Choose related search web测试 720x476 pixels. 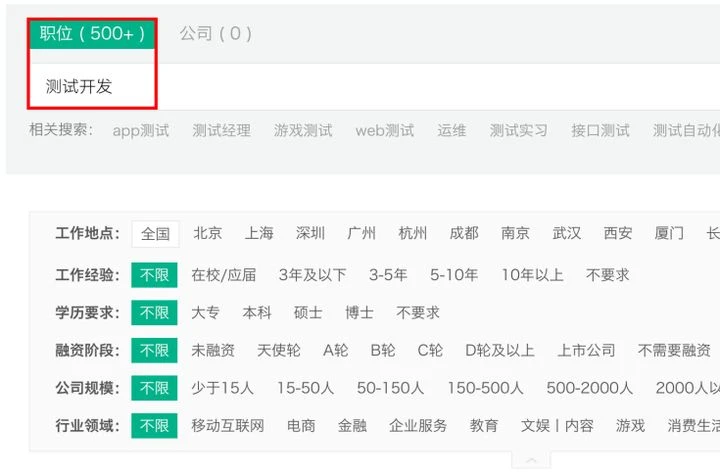click(x=384, y=130)
